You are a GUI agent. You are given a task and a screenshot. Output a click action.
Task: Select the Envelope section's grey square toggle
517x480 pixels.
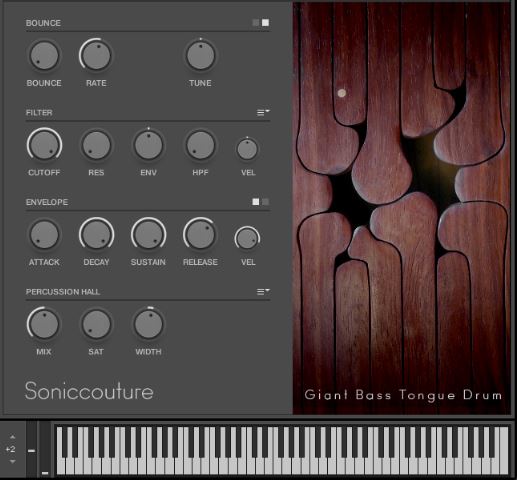[265, 202]
